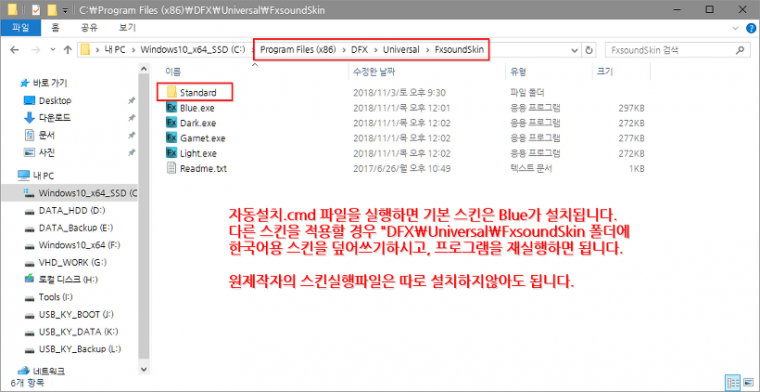This screenshot has height=392, width=760.
Task: Open DATA_HDD (D:) drive
Action: pyautogui.click(x=71, y=210)
